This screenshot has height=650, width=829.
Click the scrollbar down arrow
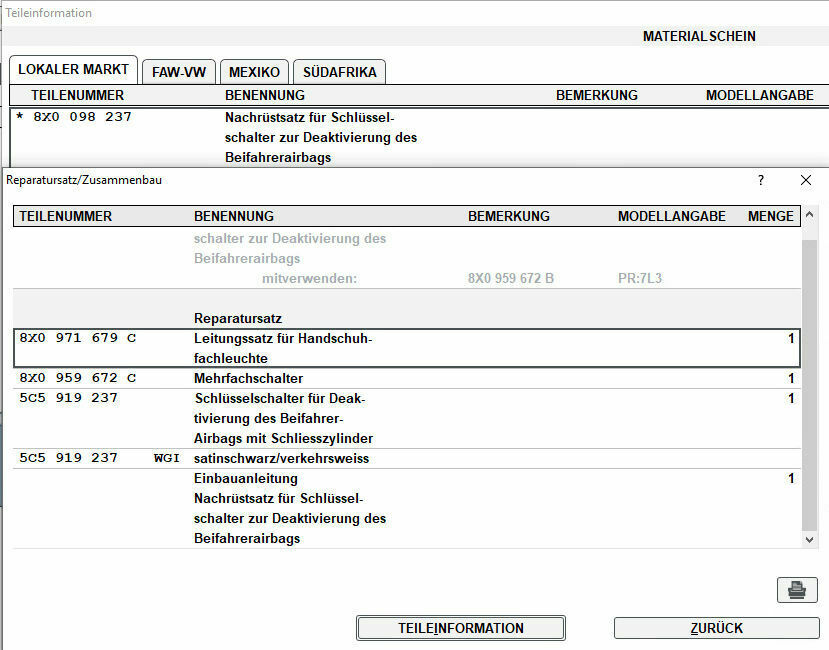click(x=810, y=539)
